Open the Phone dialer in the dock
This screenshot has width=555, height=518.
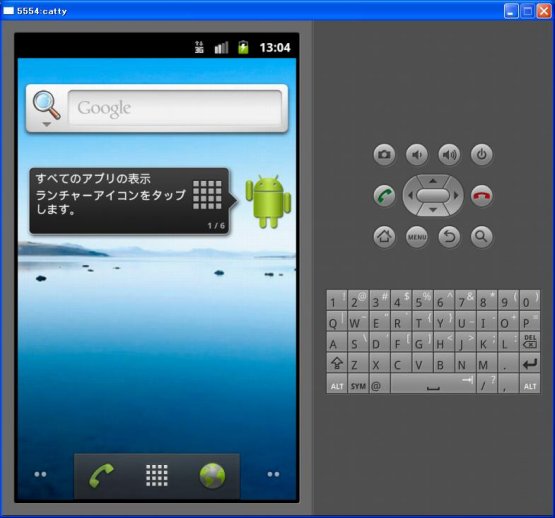click(101, 476)
